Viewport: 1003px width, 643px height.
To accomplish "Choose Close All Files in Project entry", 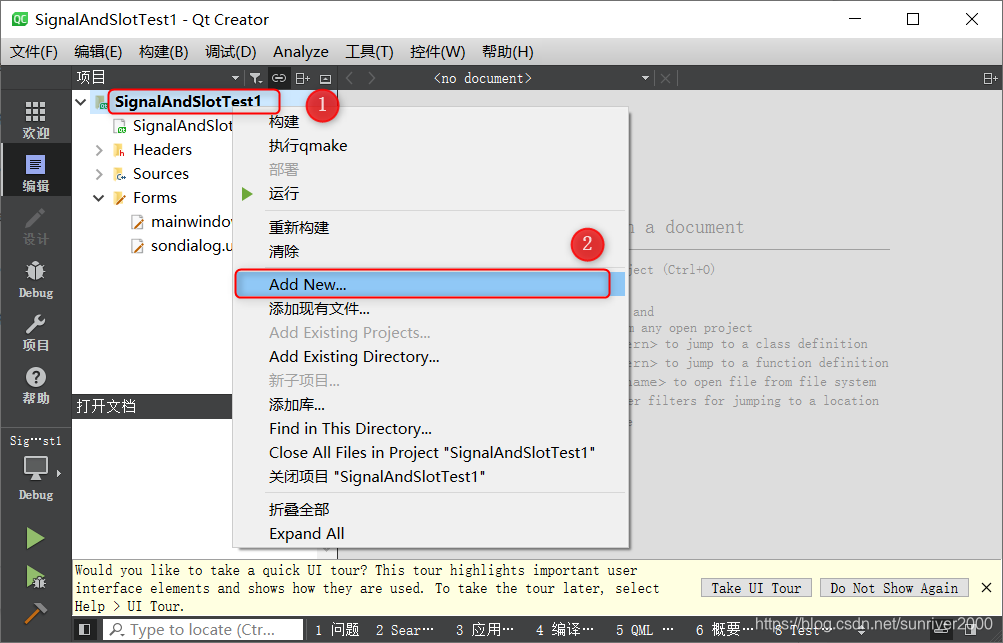I will click(x=430, y=452).
